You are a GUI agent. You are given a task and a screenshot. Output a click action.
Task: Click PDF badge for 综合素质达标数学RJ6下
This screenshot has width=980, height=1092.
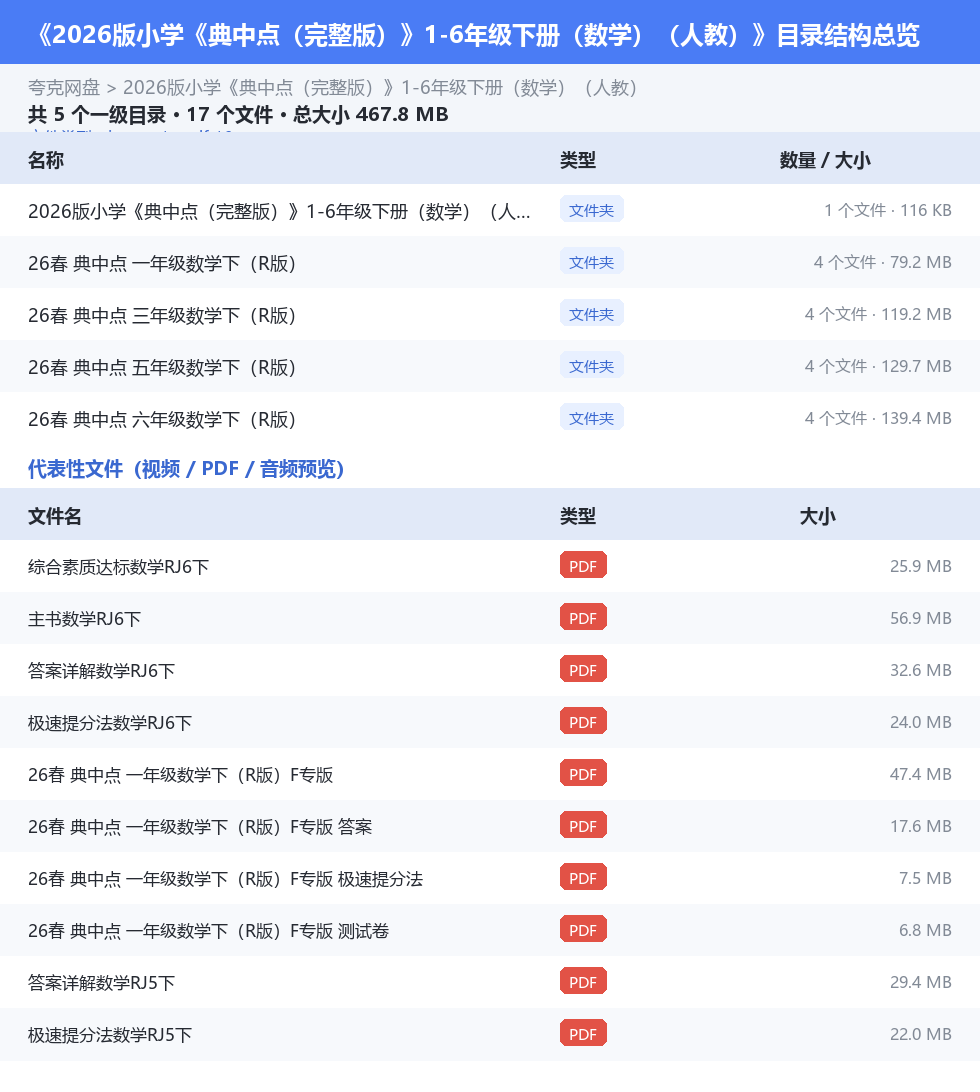click(584, 566)
